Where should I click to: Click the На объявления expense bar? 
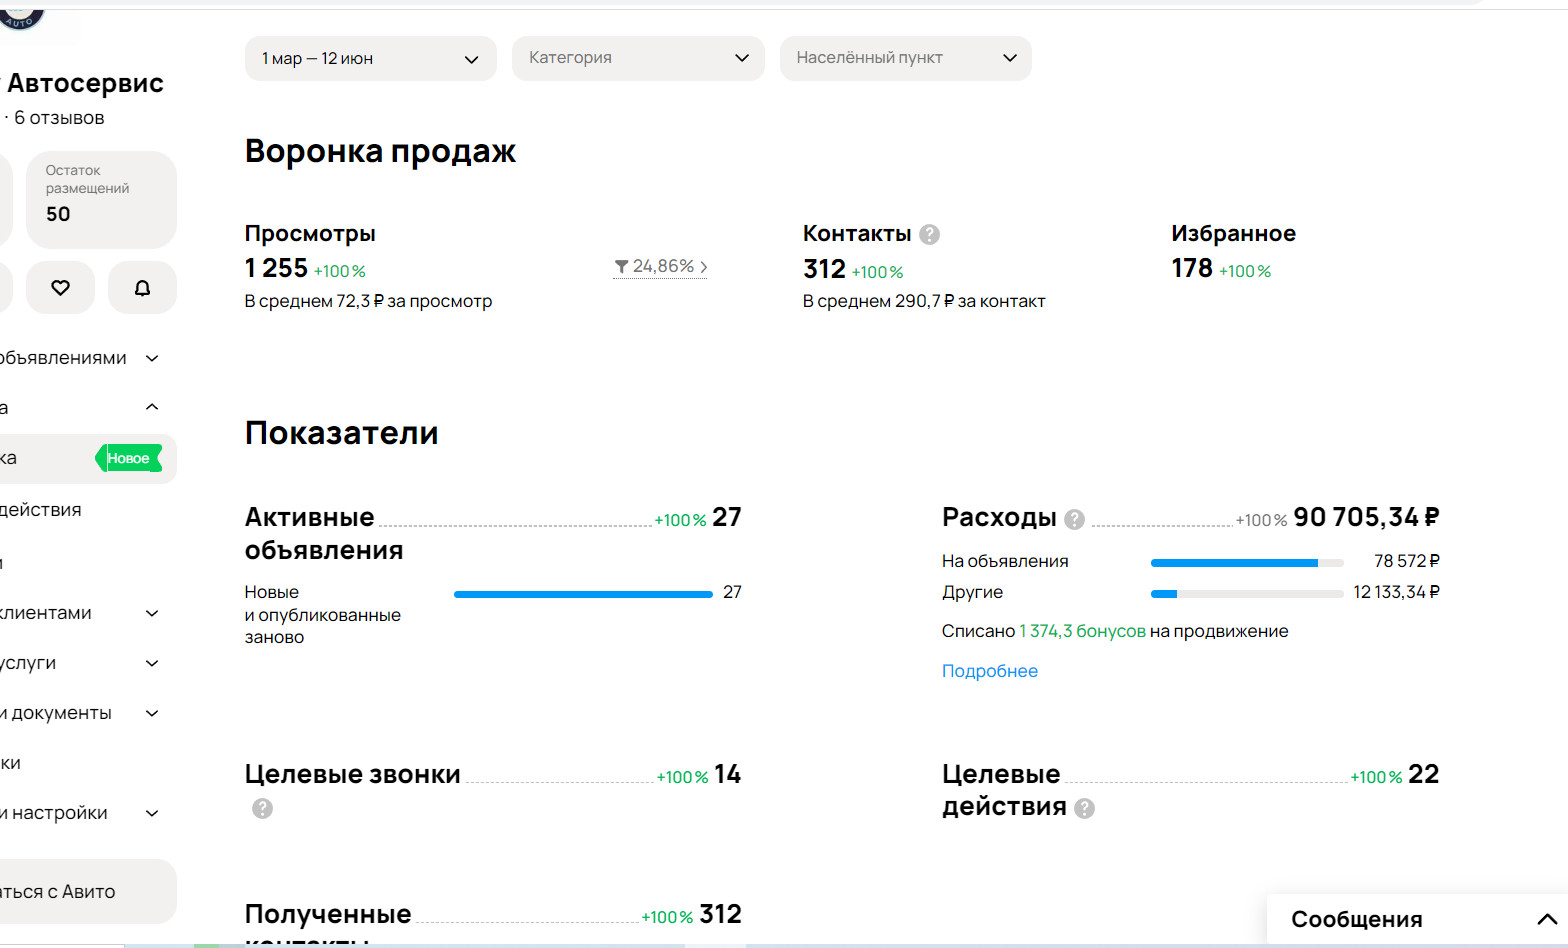(1247, 563)
